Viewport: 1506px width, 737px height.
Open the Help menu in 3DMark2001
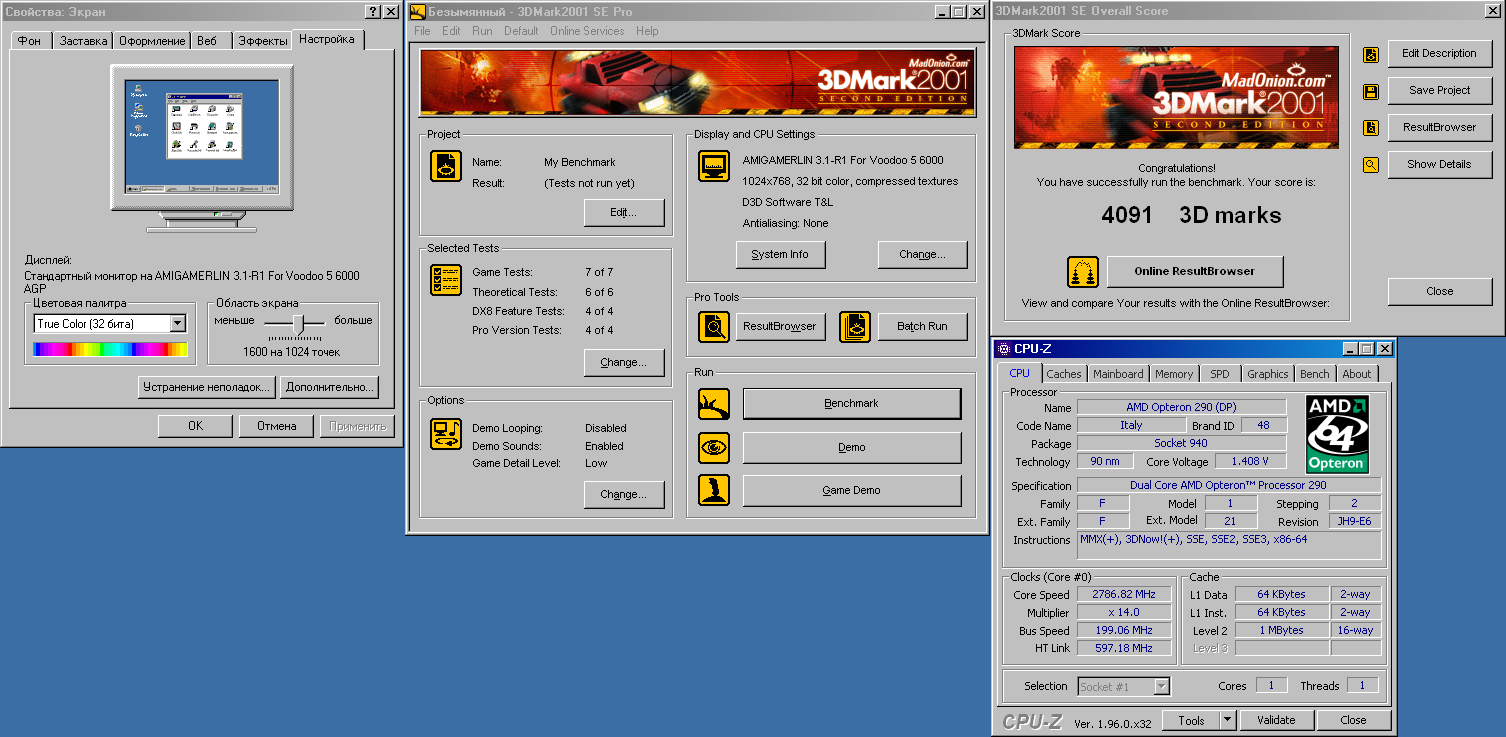coord(647,31)
